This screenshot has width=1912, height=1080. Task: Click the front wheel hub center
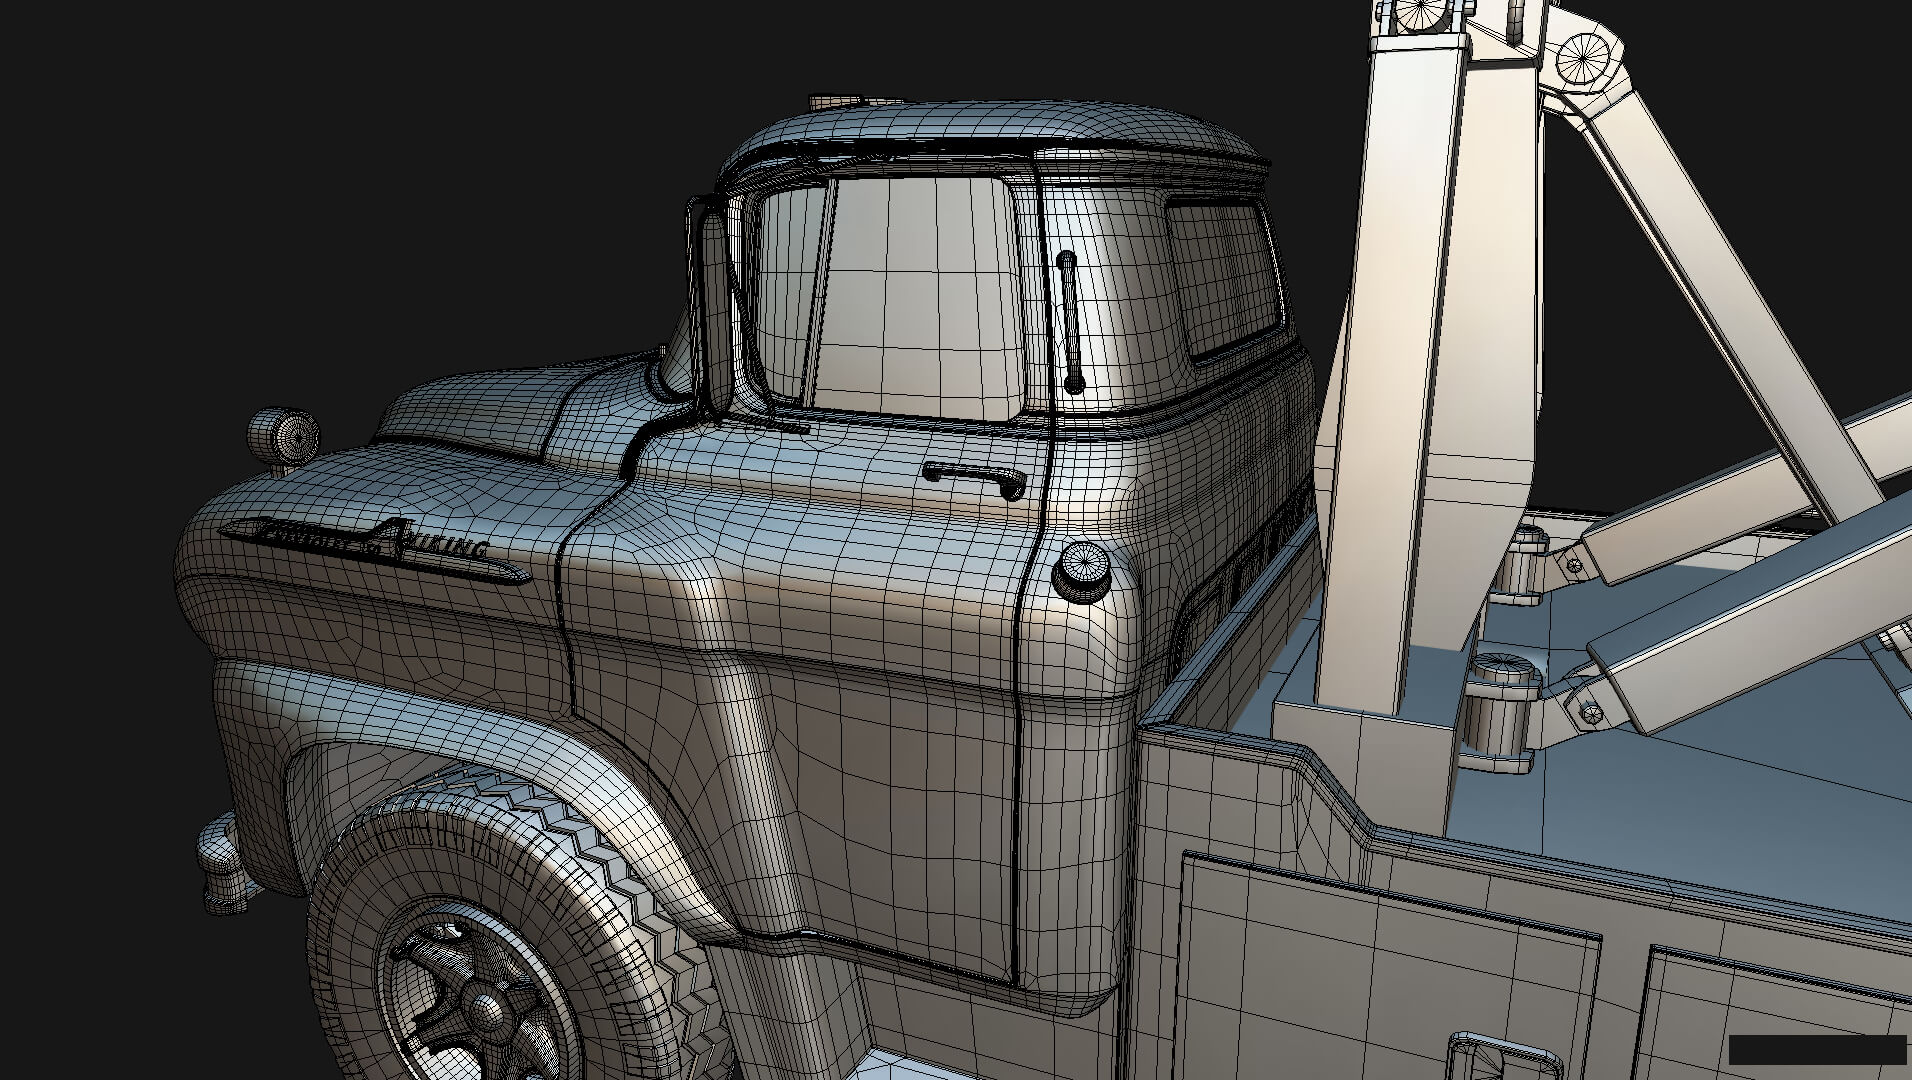pyautogui.click(x=489, y=1012)
